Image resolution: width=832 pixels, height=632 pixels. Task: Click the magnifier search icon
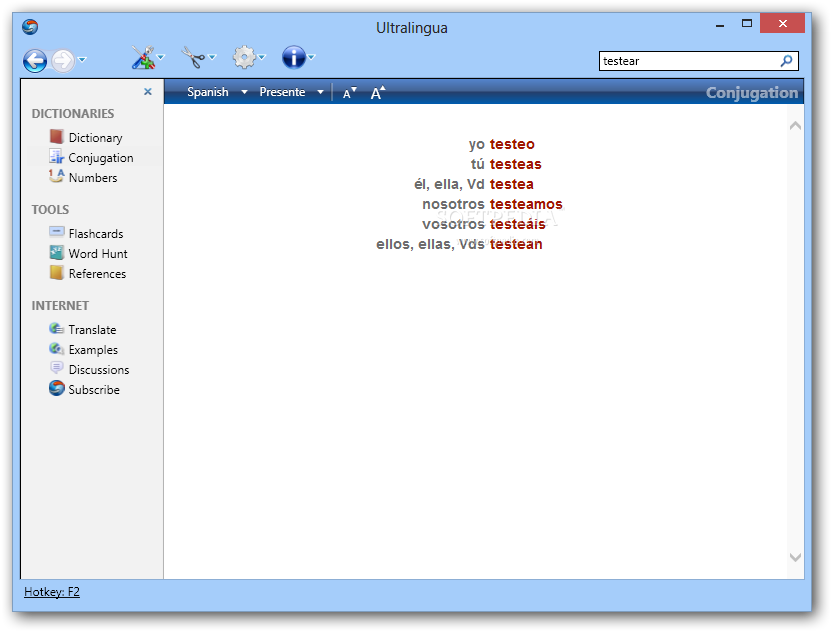point(787,61)
